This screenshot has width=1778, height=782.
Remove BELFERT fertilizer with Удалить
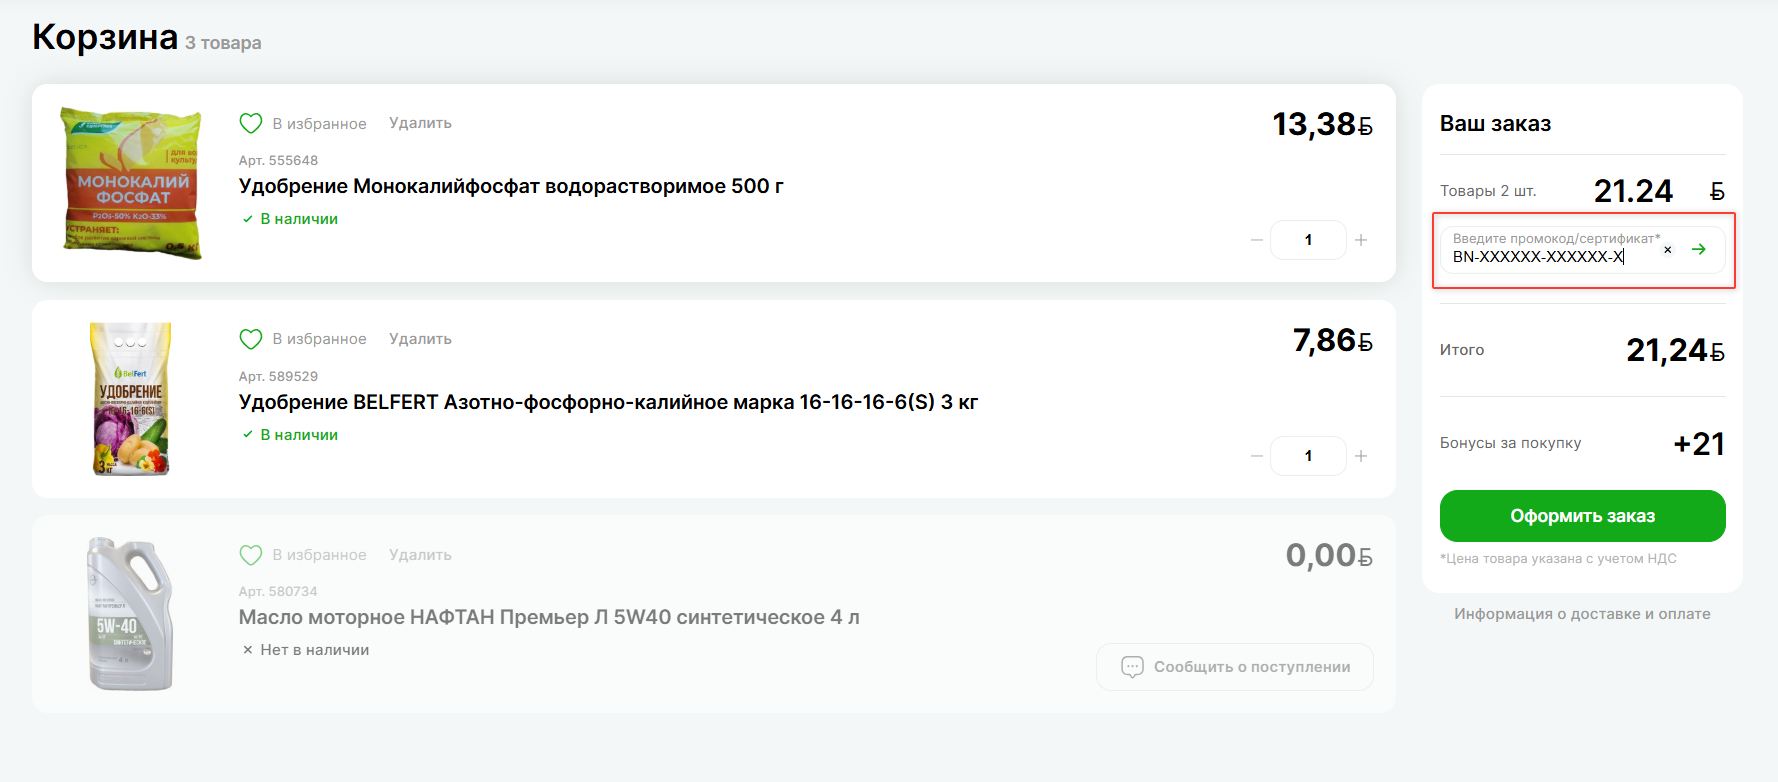420,339
